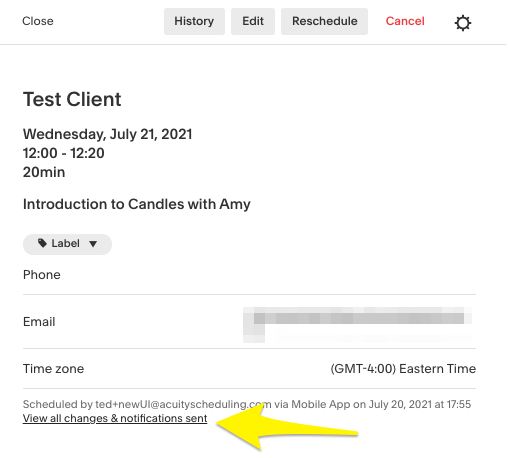Select the Email field label
508x458 pixels.
[x=39, y=322]
